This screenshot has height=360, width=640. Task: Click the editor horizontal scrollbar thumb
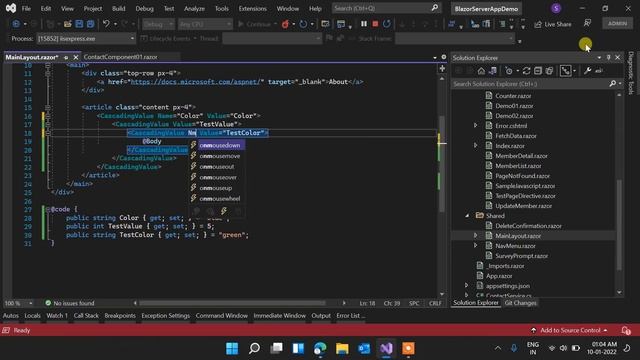[233, 303]
